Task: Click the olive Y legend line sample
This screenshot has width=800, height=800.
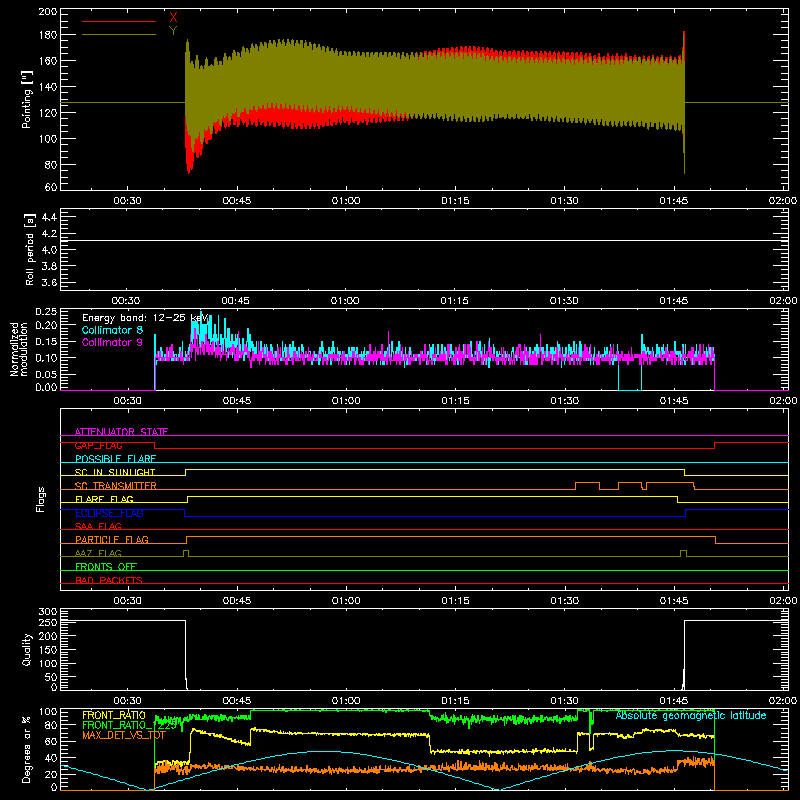Action: pyautogui.click(x=119, y=35)
